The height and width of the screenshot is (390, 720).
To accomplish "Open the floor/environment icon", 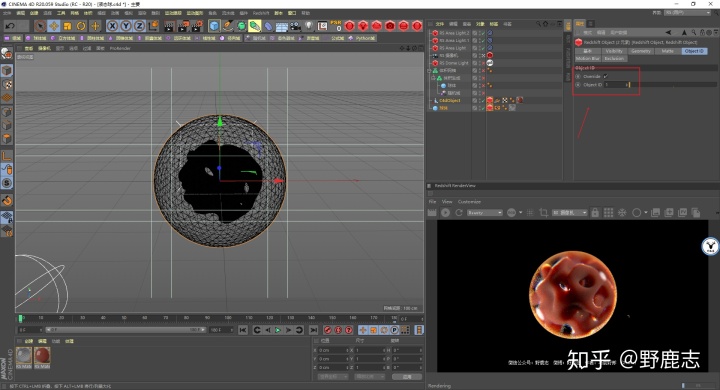I will click(x=281, y=26).
